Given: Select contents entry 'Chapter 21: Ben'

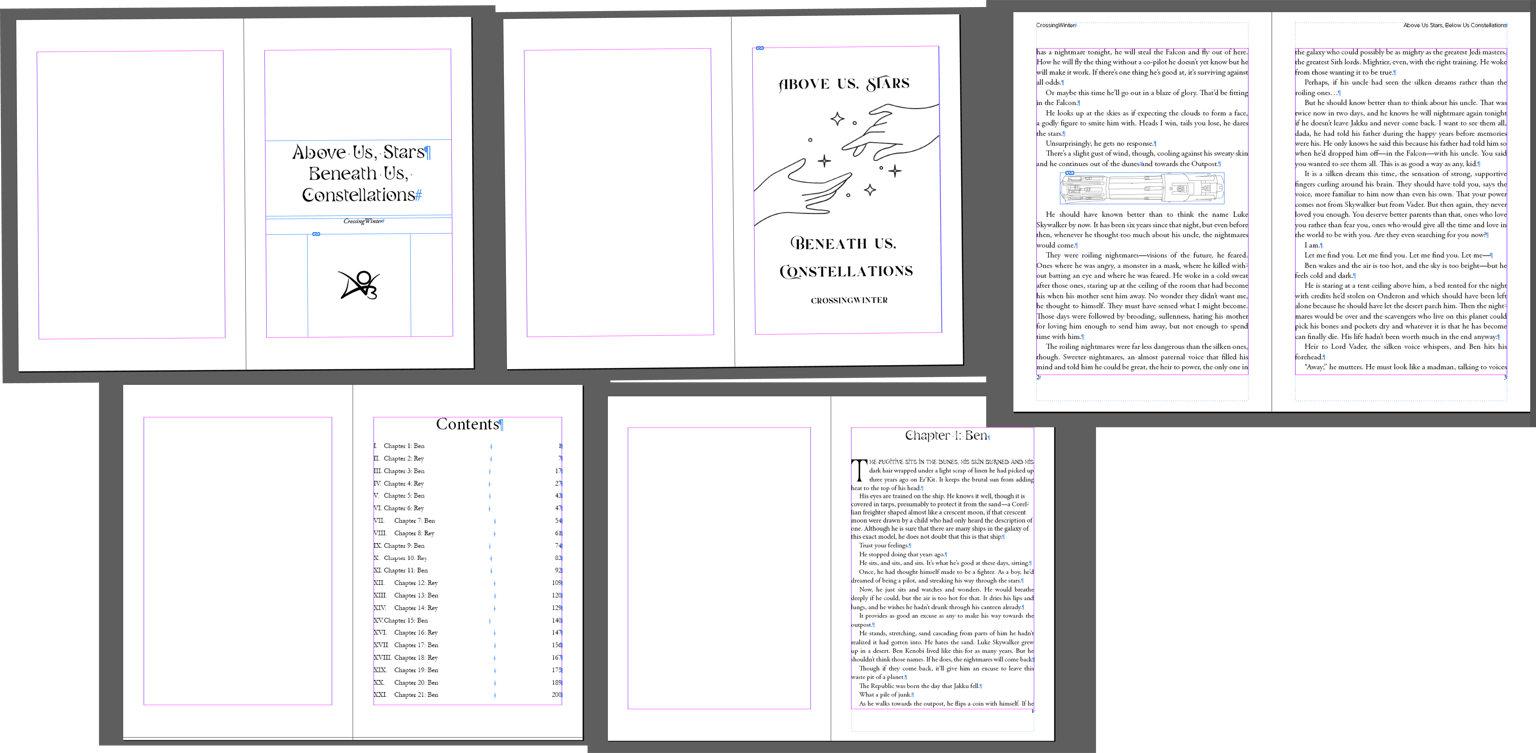Looking at the screenshot, I should (416, 695).
